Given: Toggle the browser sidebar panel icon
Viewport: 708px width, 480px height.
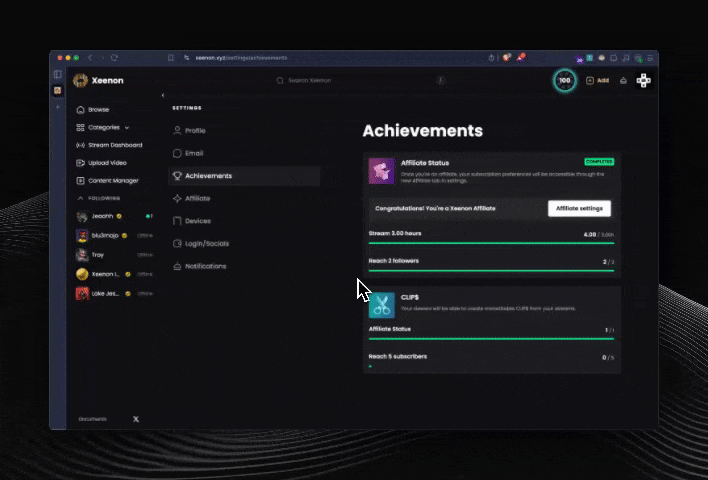Looking at the screenshot, I should click(x=58, y=74).
